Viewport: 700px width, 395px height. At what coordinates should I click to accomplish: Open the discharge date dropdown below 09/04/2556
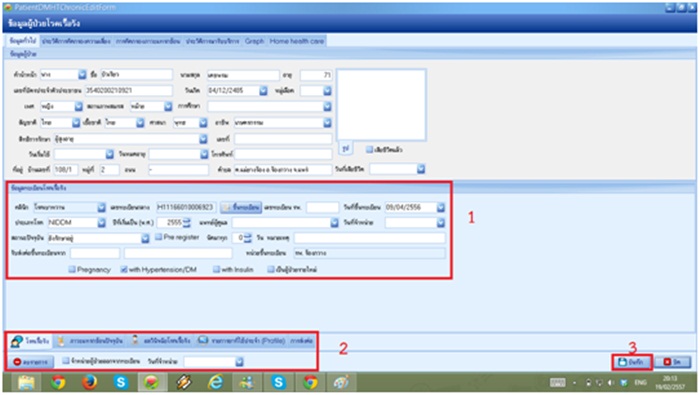(x=441, y=222)
